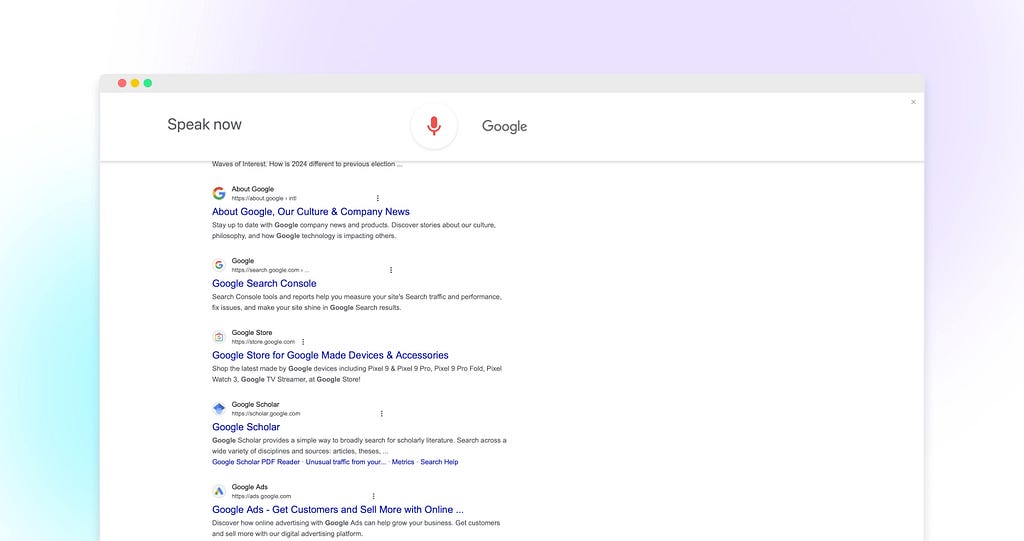Open the Google Search Console favicon

pos(219,265)
